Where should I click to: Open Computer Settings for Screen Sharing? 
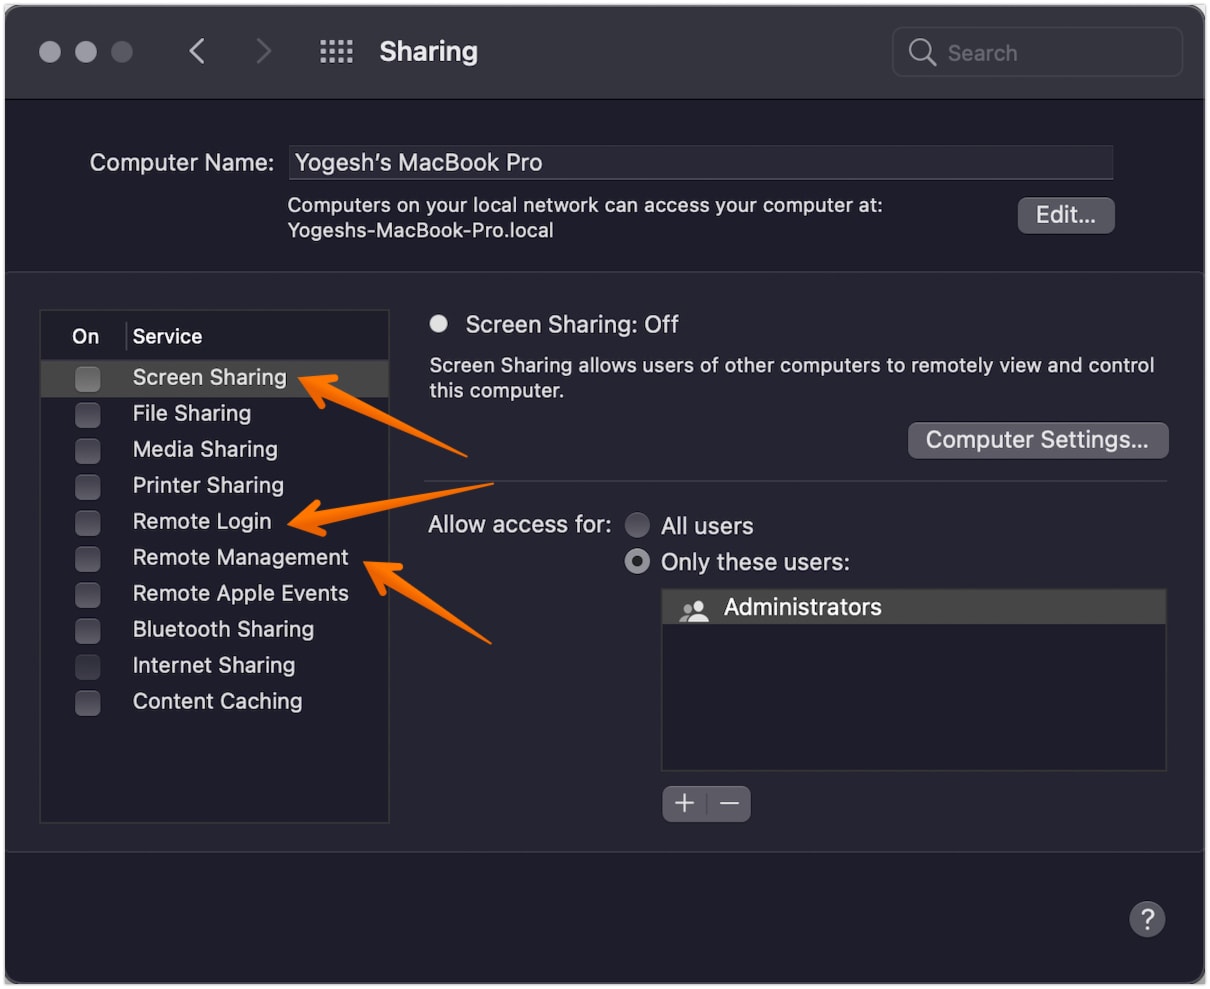1037,440
